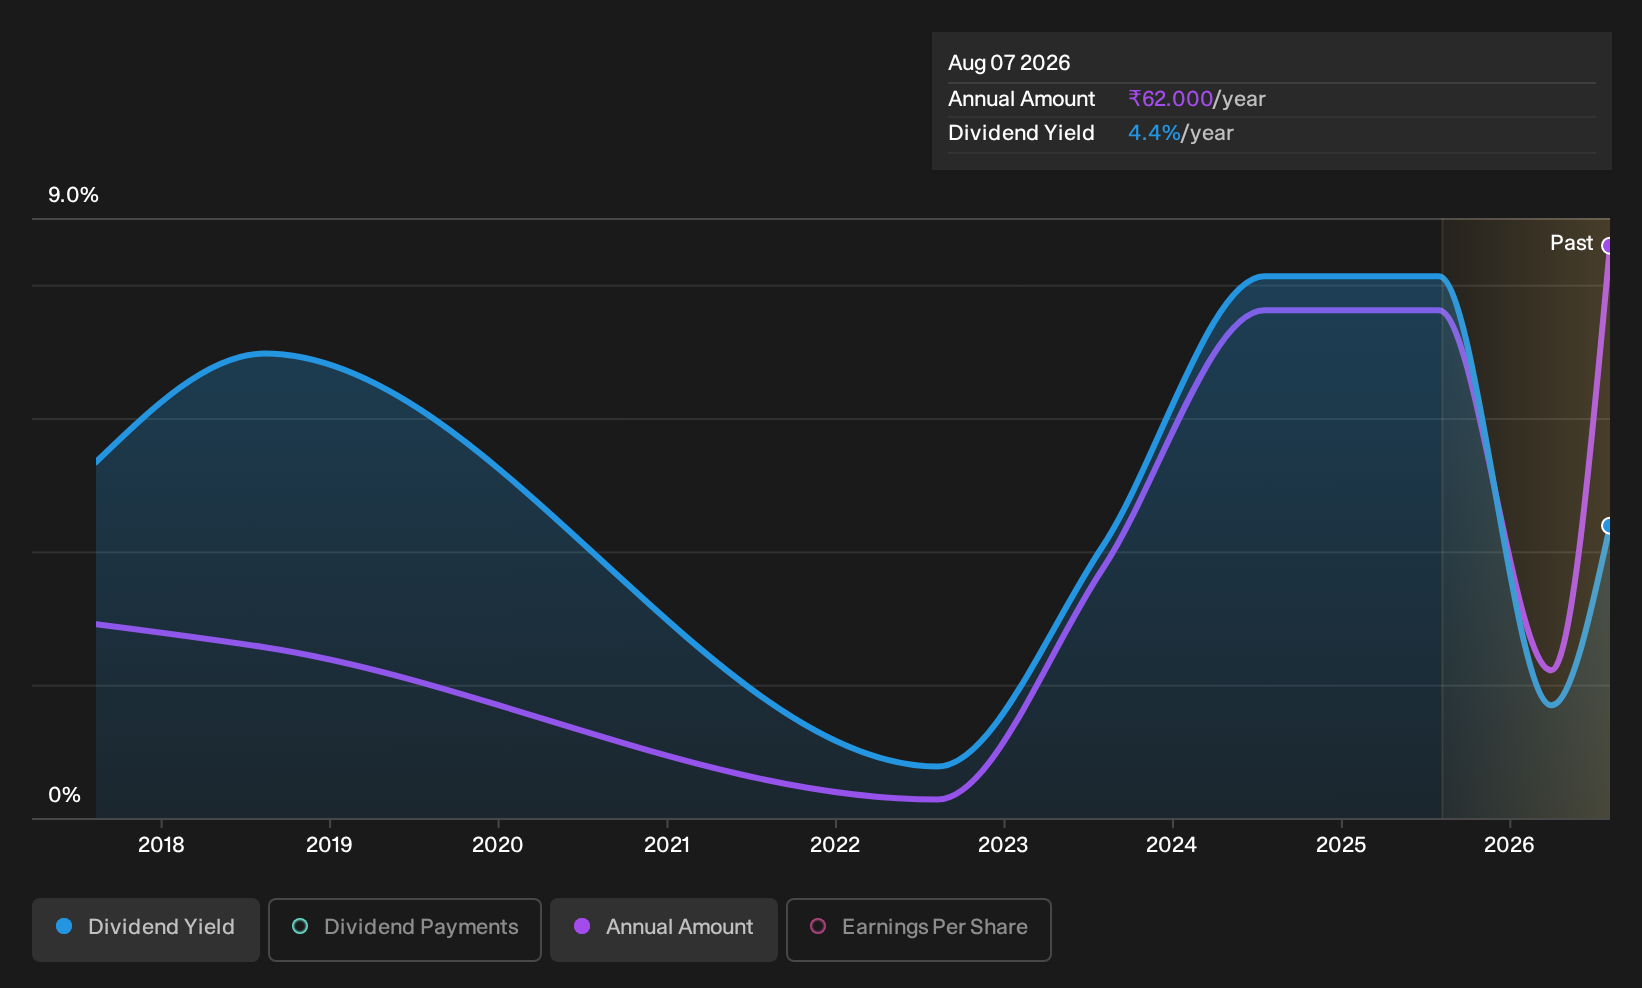Click the 4.4%/year tooltip value

[1181, 133]
